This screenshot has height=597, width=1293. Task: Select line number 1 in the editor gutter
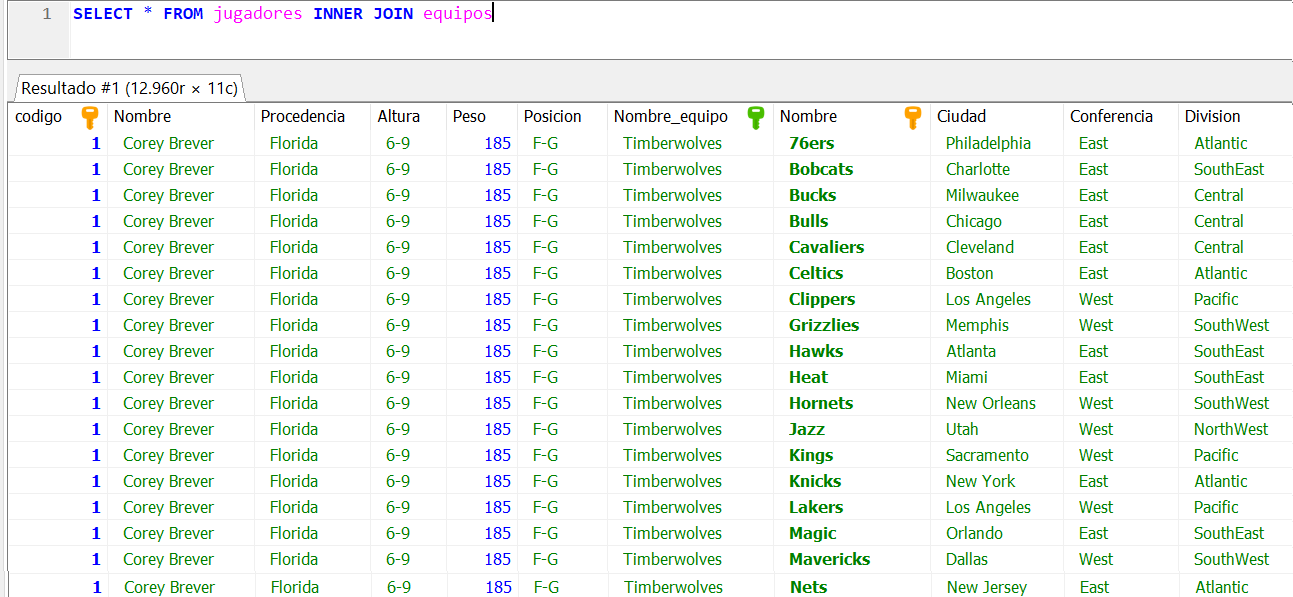click(47, 15)
